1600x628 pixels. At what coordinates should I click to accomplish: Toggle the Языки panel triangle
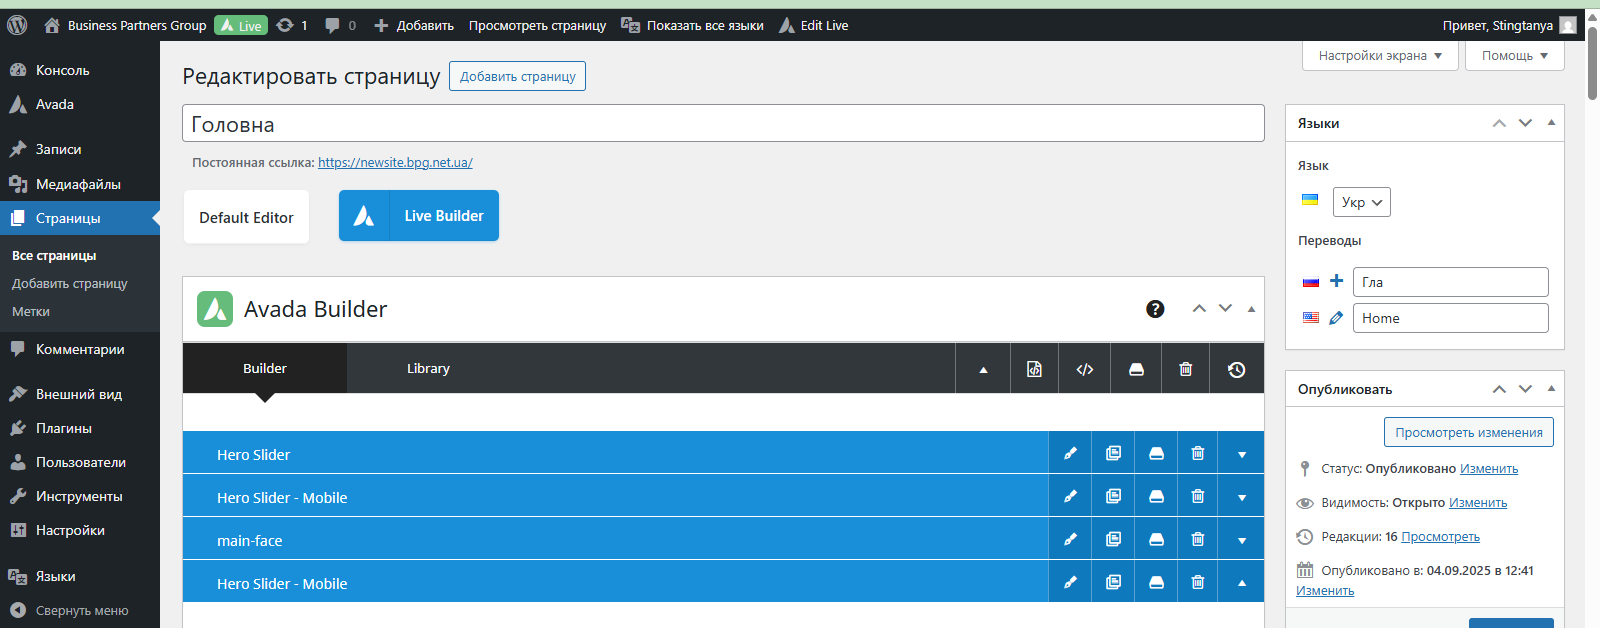pos(1551,123)
